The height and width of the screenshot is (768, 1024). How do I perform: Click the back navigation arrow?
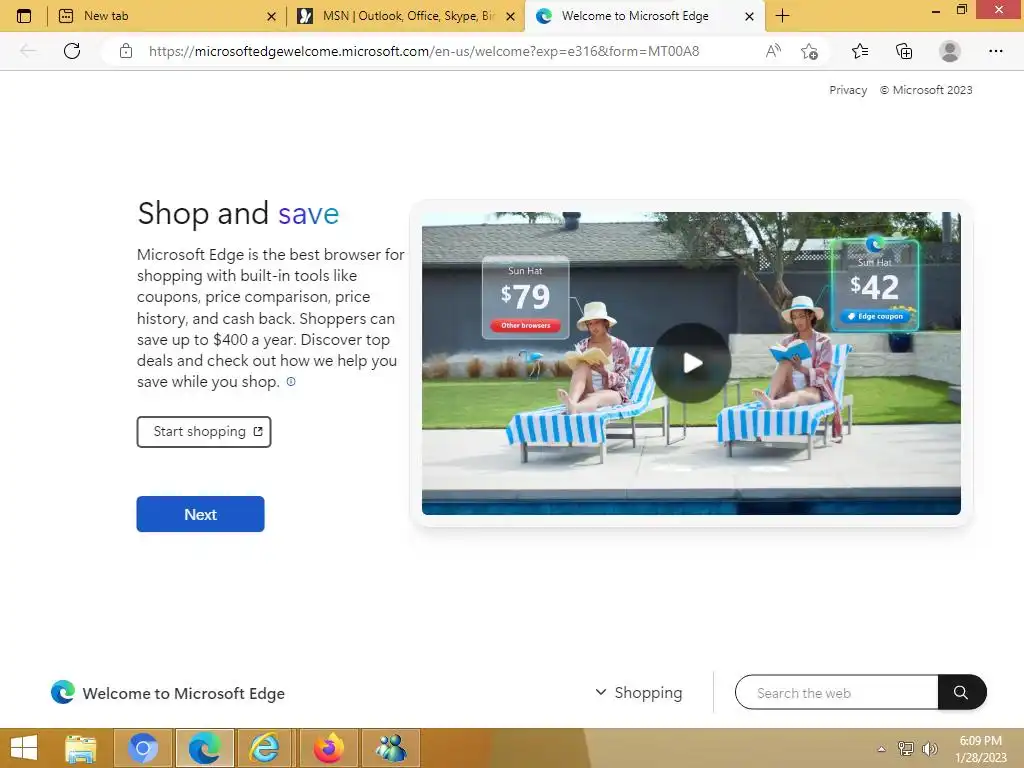pos(28,51)
